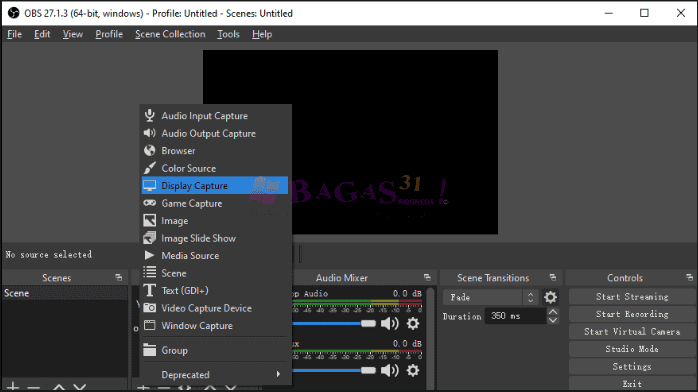Mute the Mic/Aux speaker icon

[390, 370]
